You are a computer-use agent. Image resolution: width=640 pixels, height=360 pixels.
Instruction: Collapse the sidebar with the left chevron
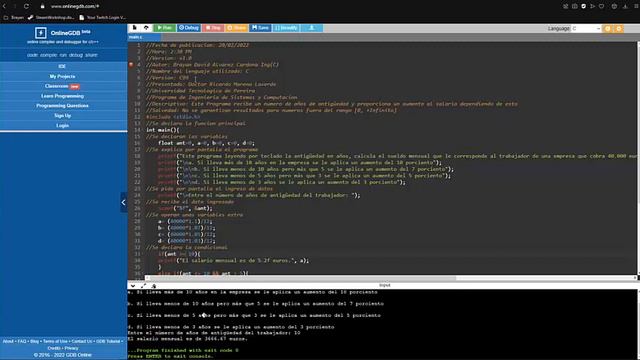tap(124, 202)
